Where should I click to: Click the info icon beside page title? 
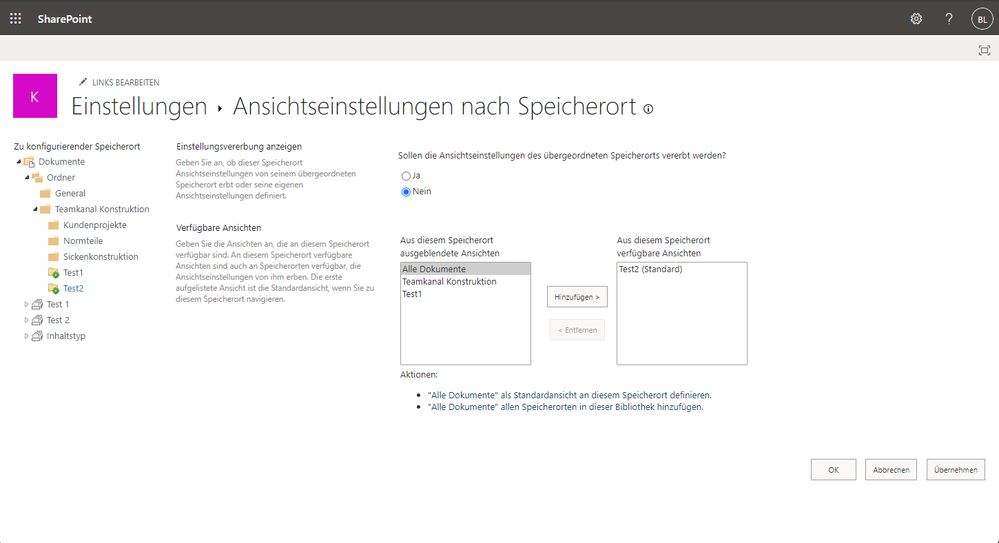[x=648, y=109]
